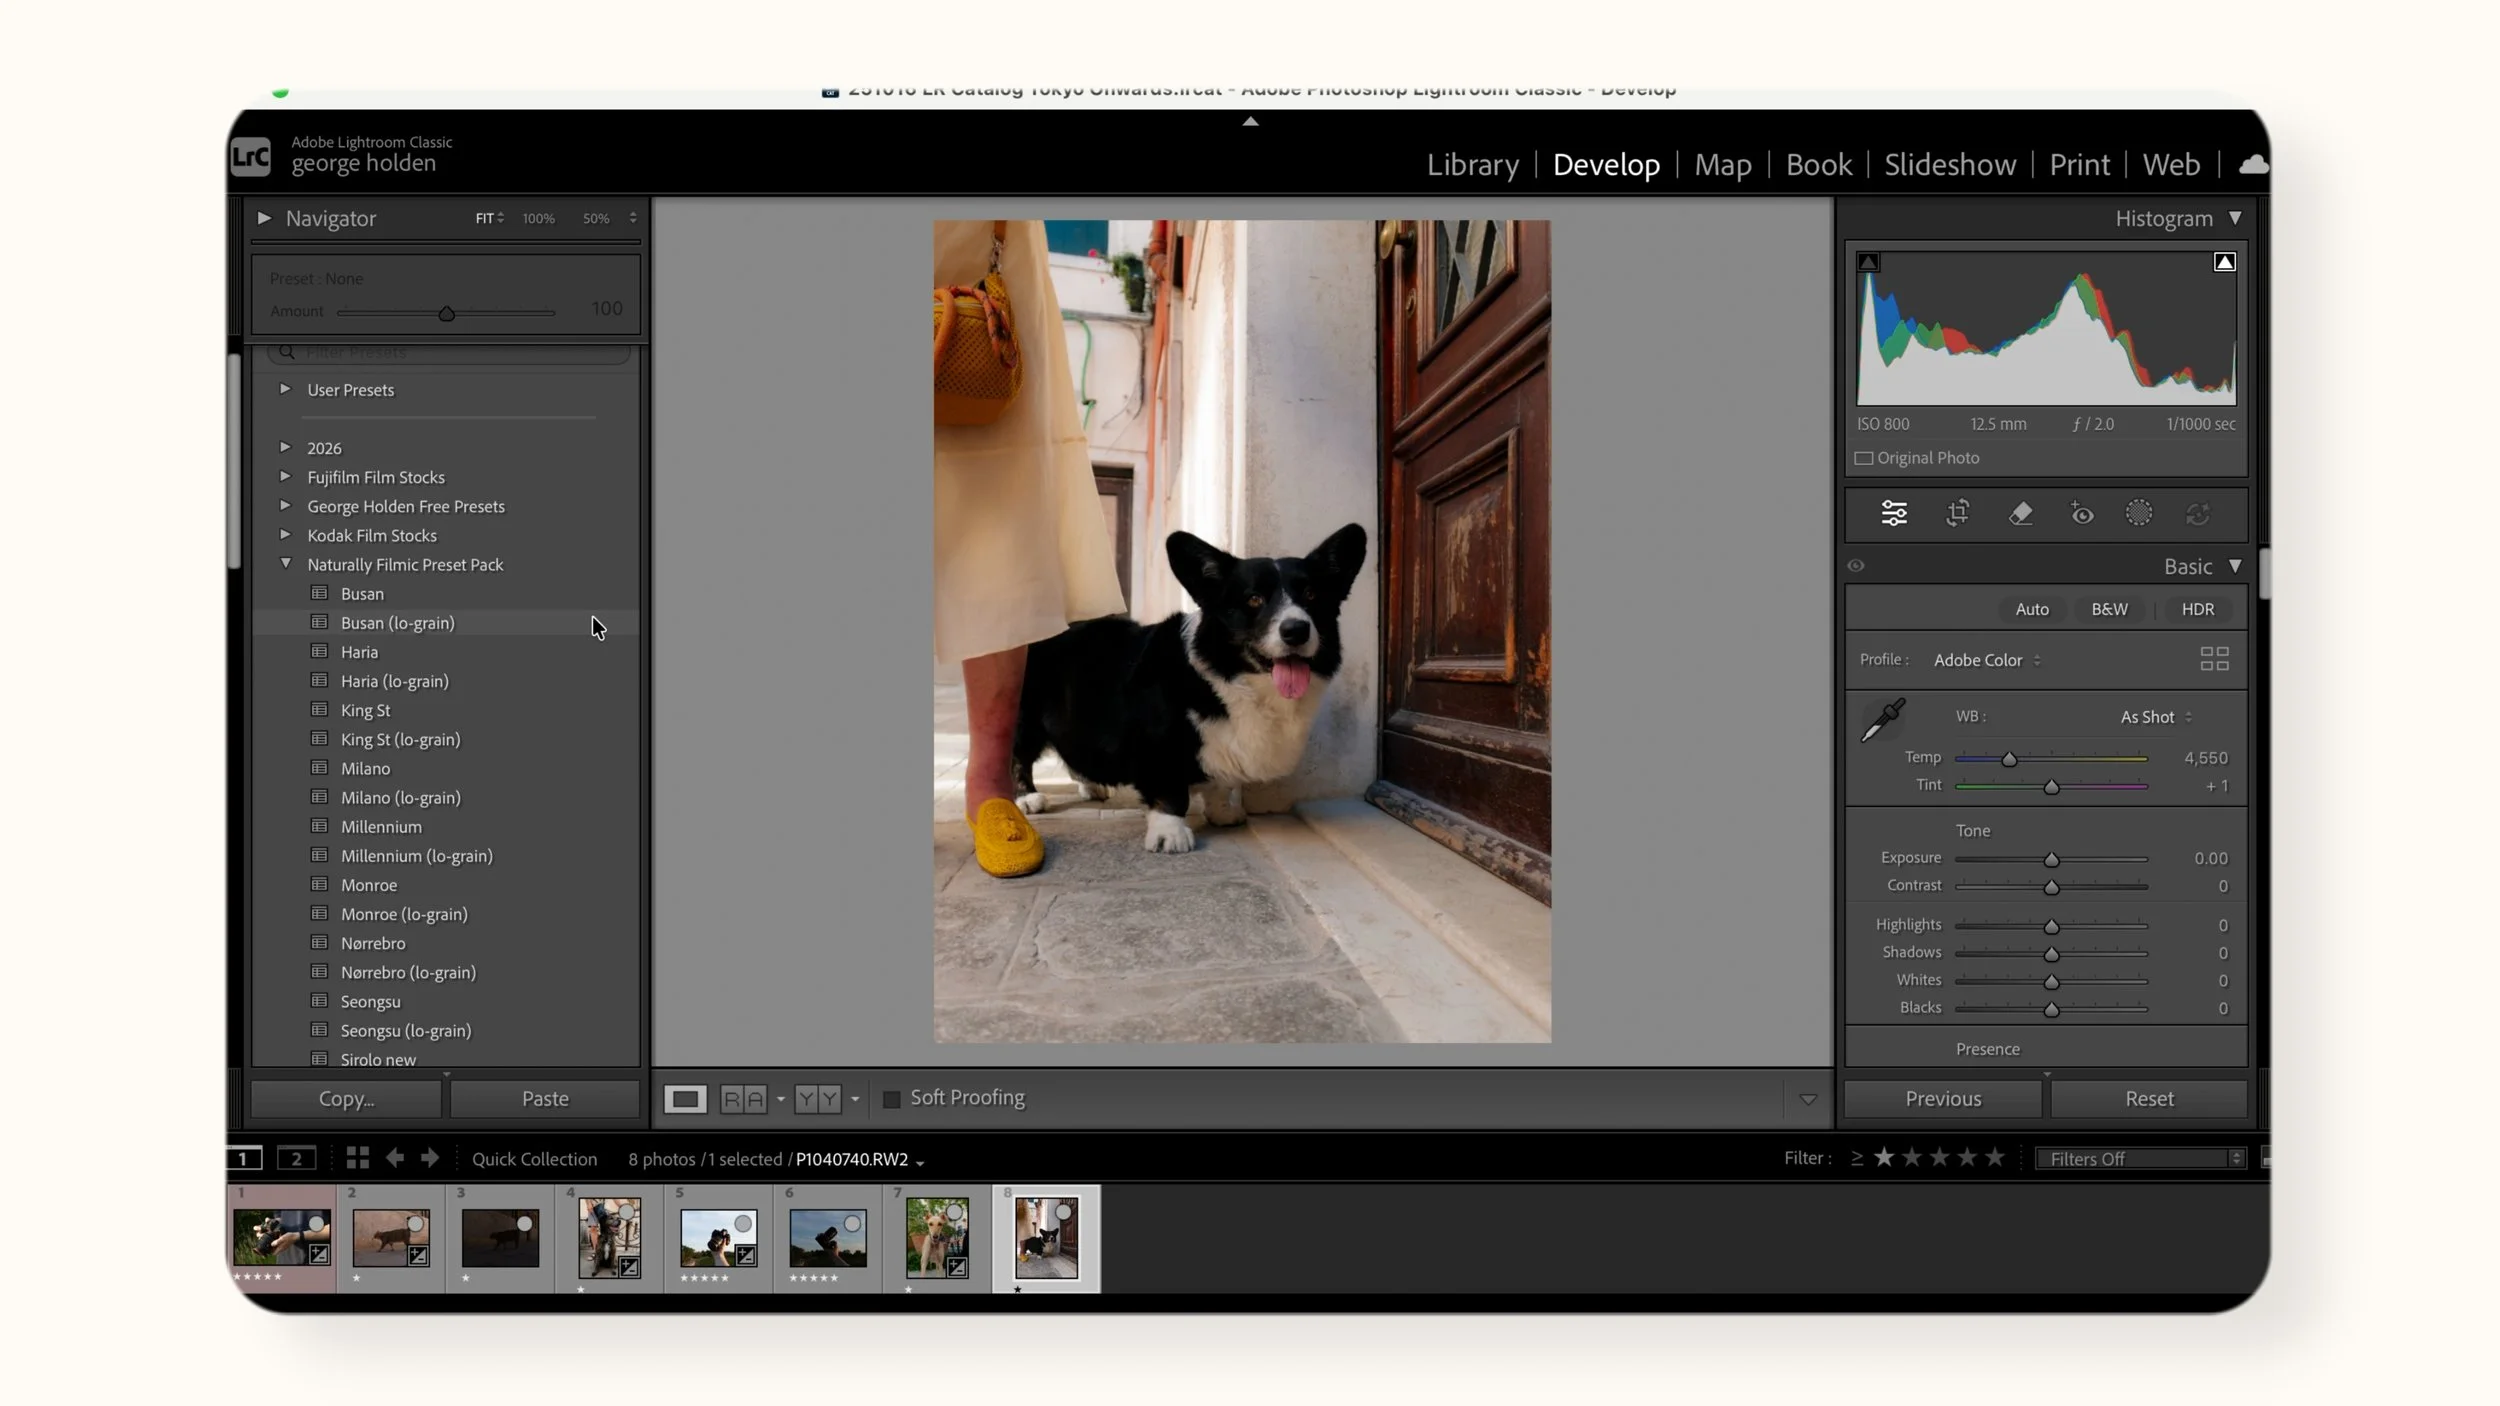Screen dimensions: 2500x1406
Task: Click the Filter Presets search field
Action: (x=449, y=352)
